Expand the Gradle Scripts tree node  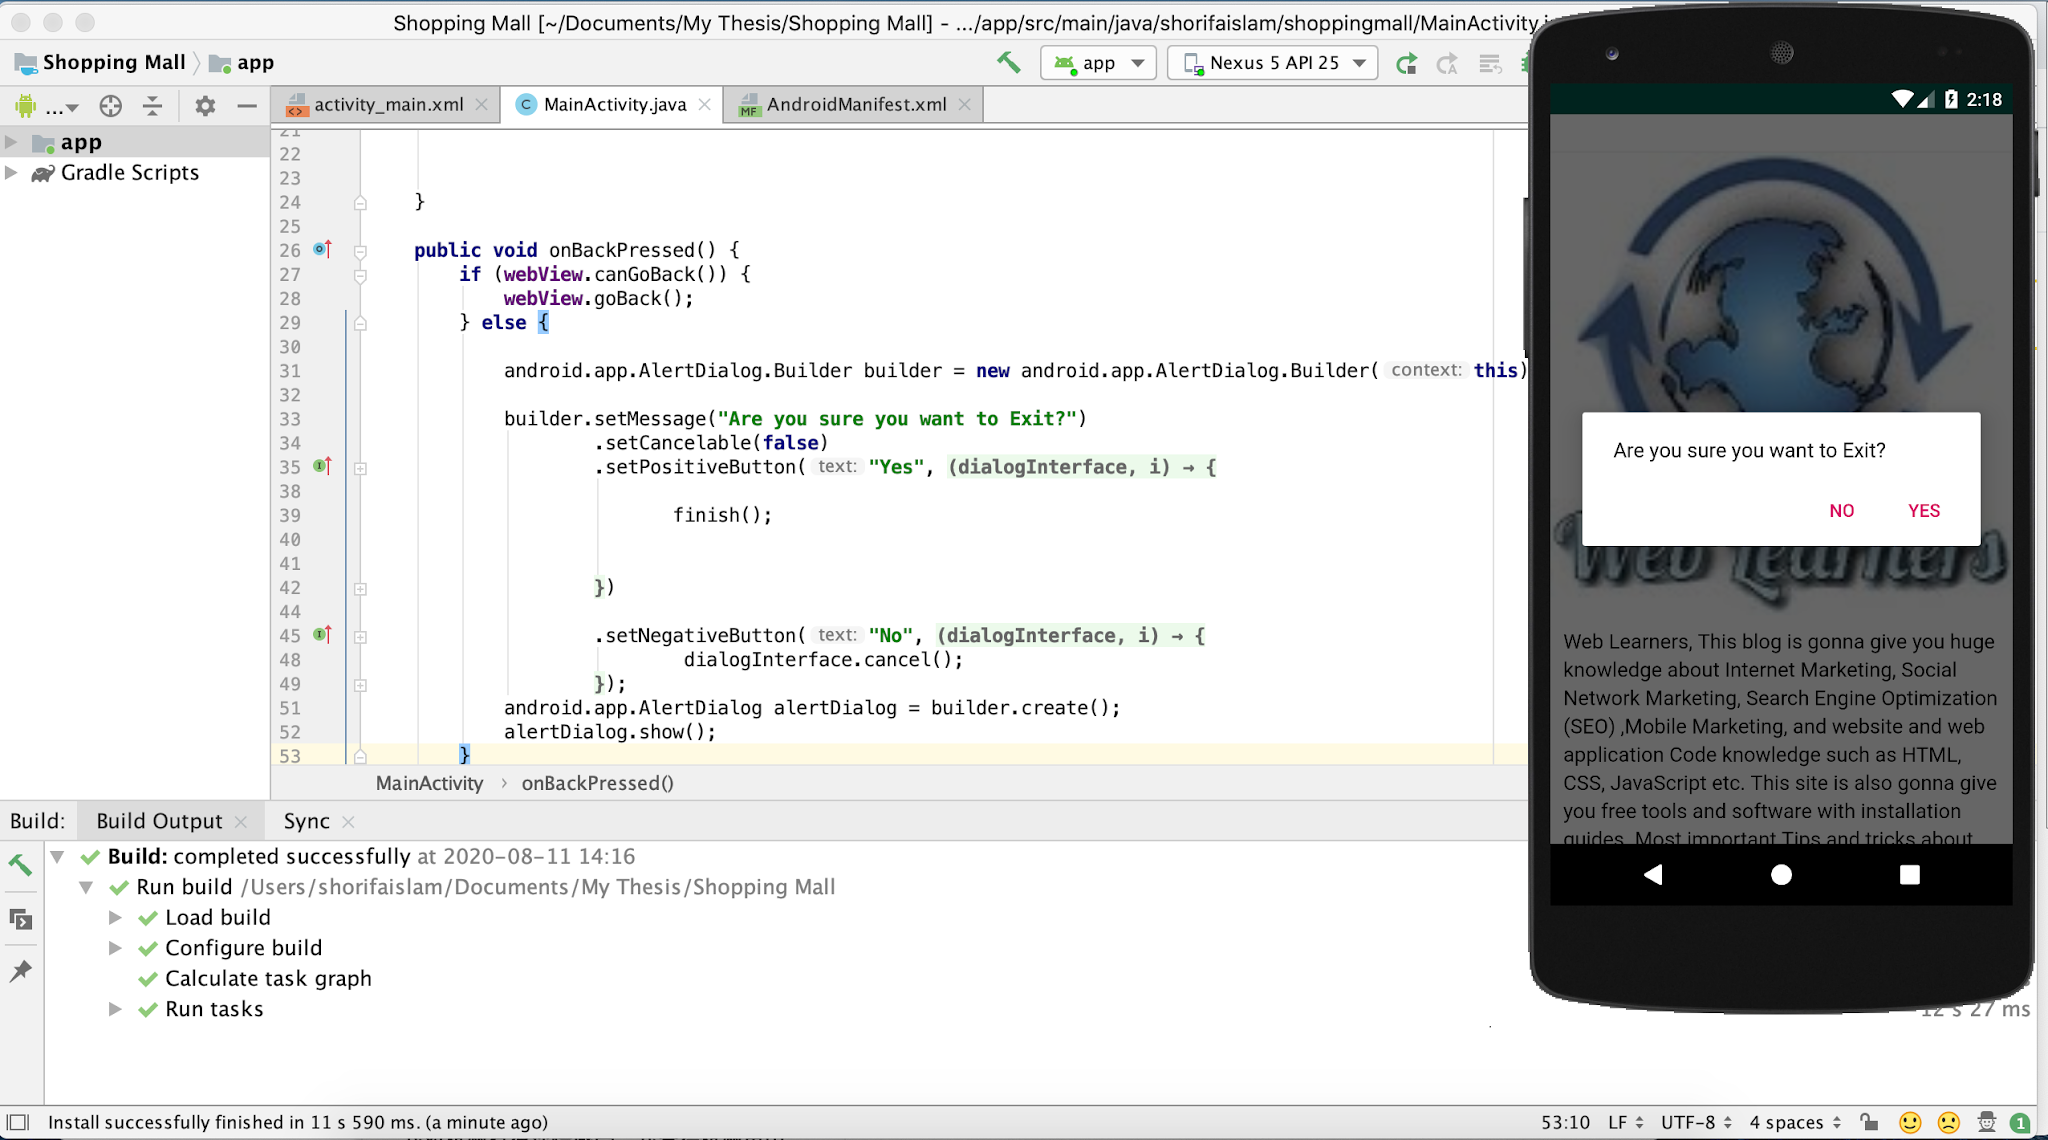tap(12, 172)
